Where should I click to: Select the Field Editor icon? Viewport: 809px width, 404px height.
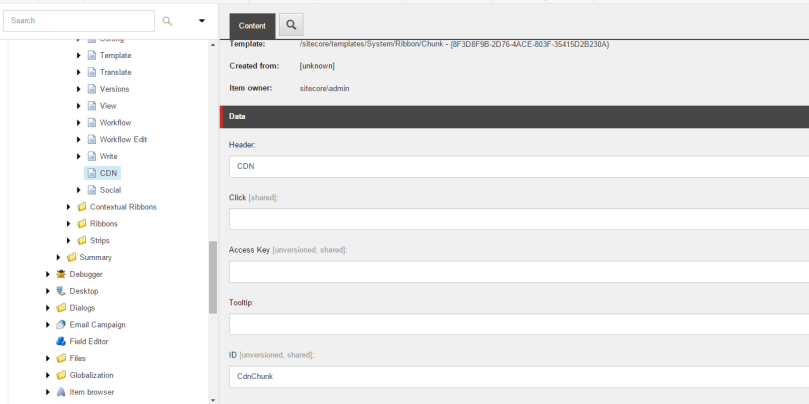click(x=61, y=341)
